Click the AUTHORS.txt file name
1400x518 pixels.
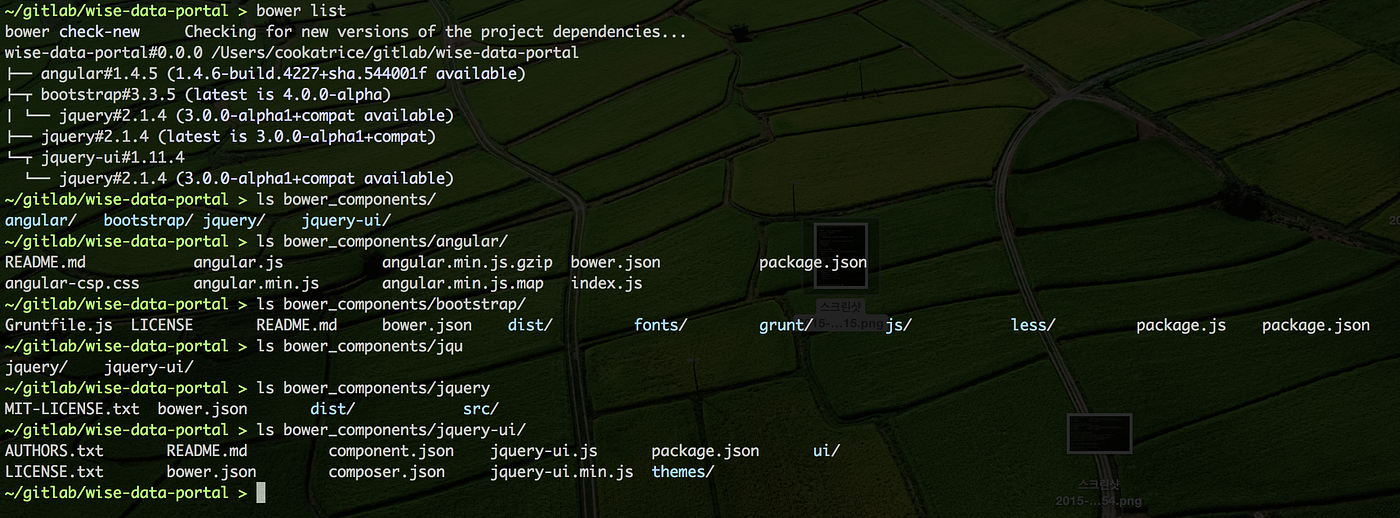pyautogui.click(x=54, y=452)
